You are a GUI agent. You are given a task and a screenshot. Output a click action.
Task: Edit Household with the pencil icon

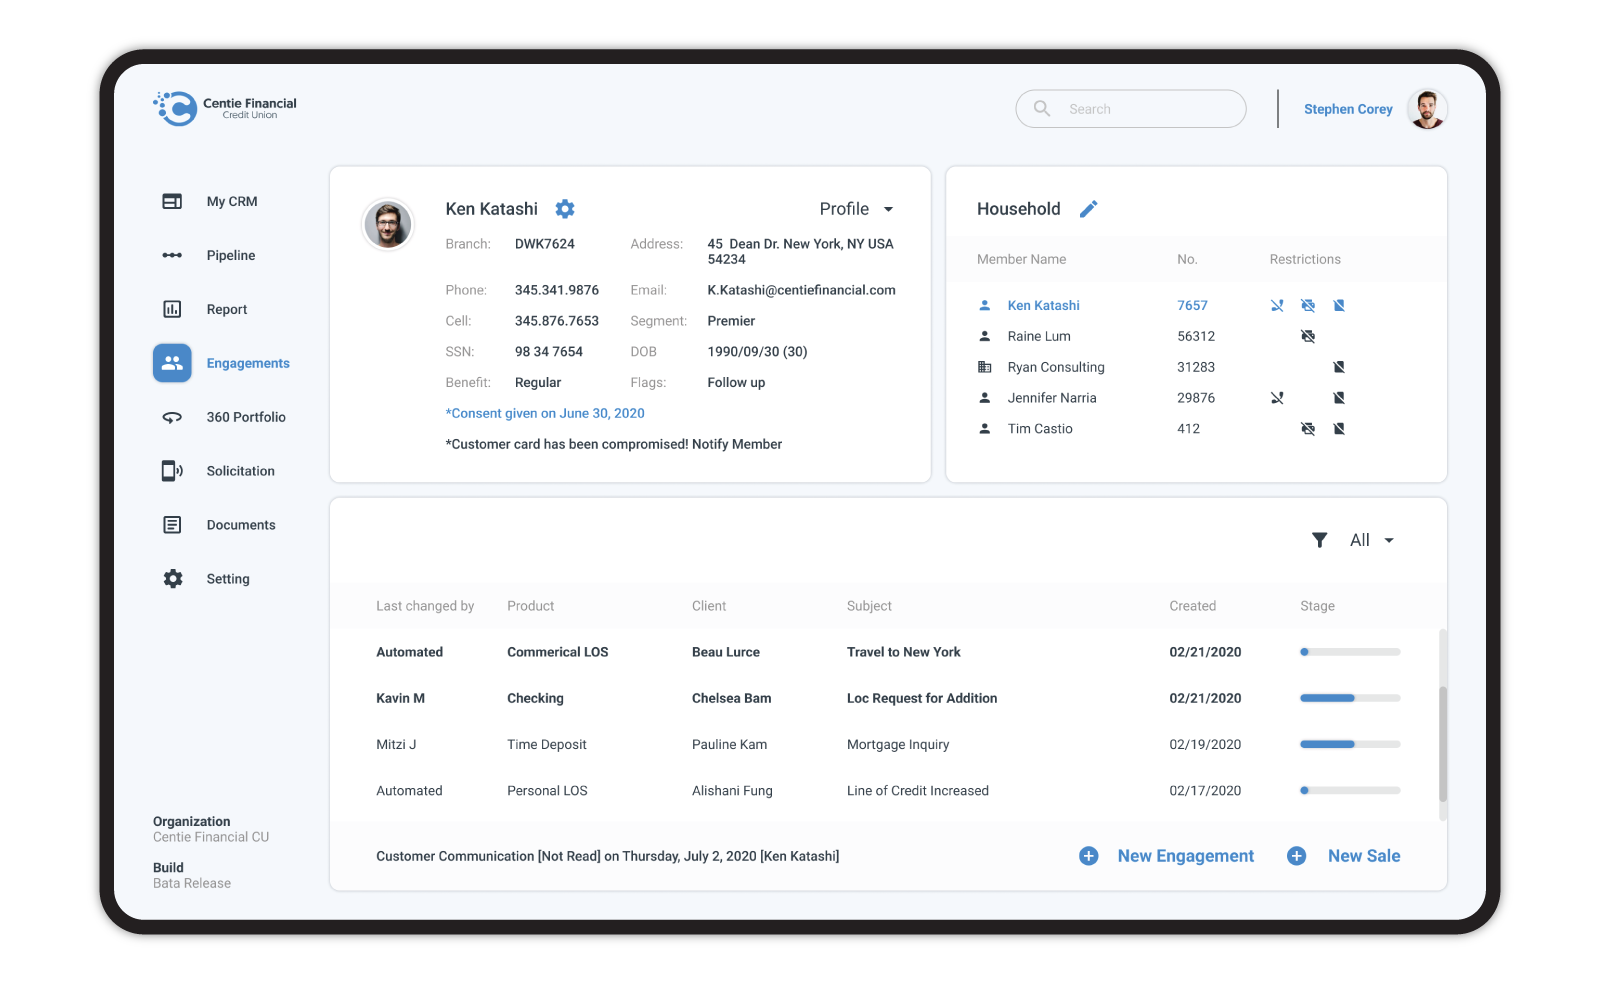tap(1088, 209)
